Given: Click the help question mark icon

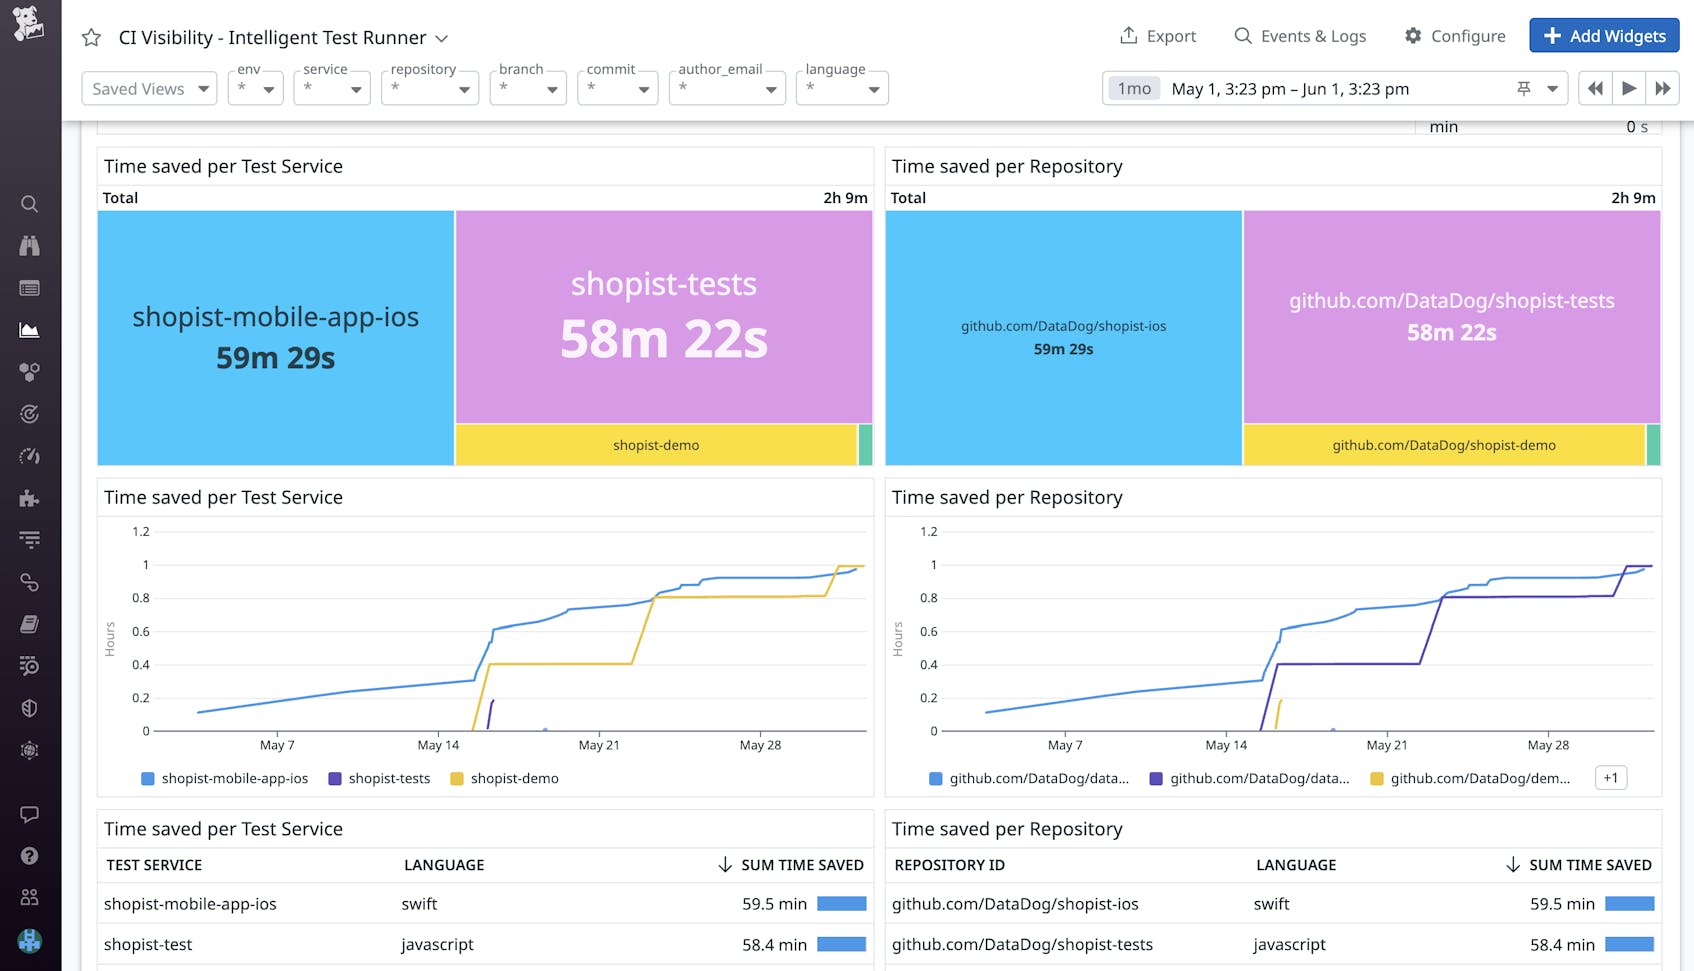Looking at the screenshot, I should pos(29,856).
